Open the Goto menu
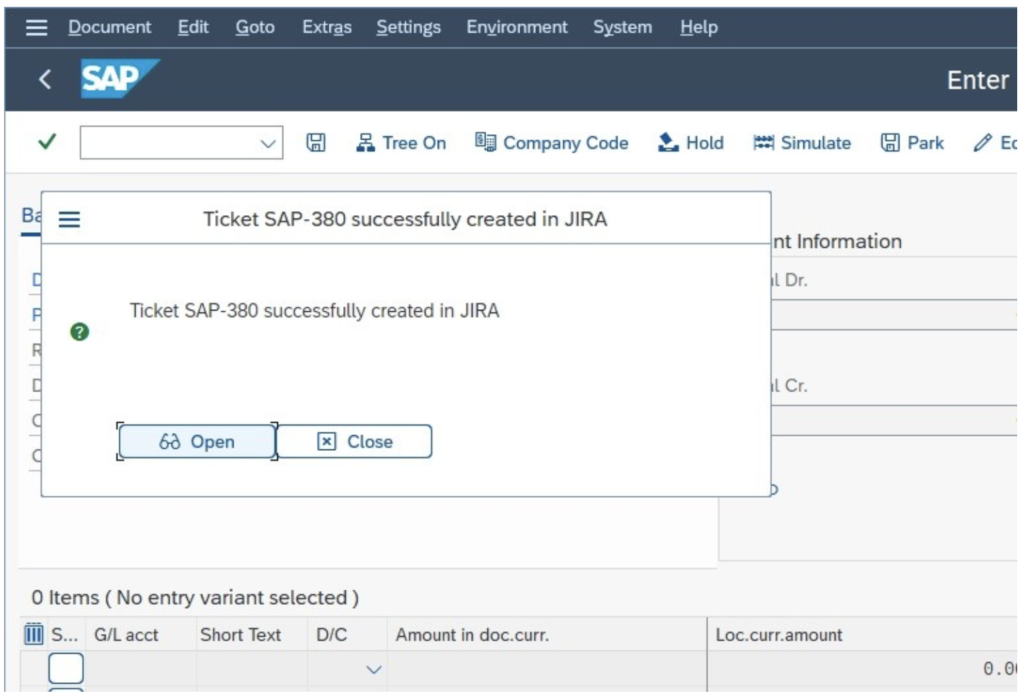 point(255,27)
